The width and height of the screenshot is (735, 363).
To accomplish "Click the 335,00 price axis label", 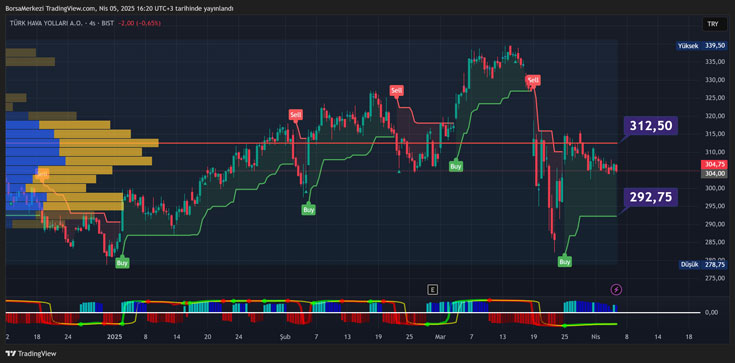I will coord(715,62).
